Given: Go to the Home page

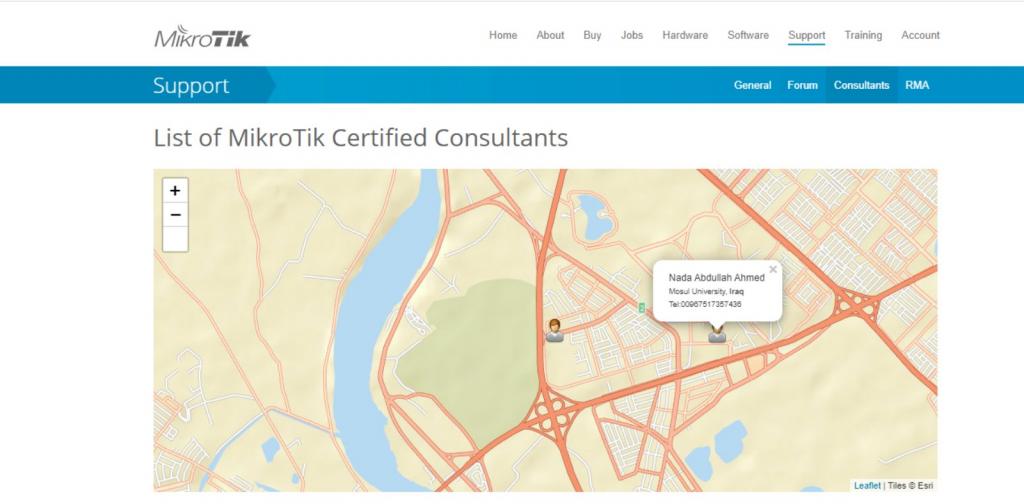Looking at the screenshot, I should 503,35.
